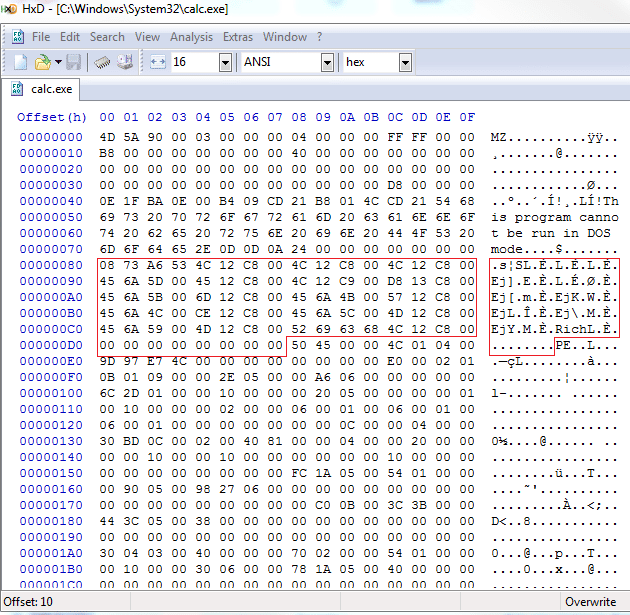Click the Save floppy disk icon
This screenshot has width=630, height=615.
74,62
